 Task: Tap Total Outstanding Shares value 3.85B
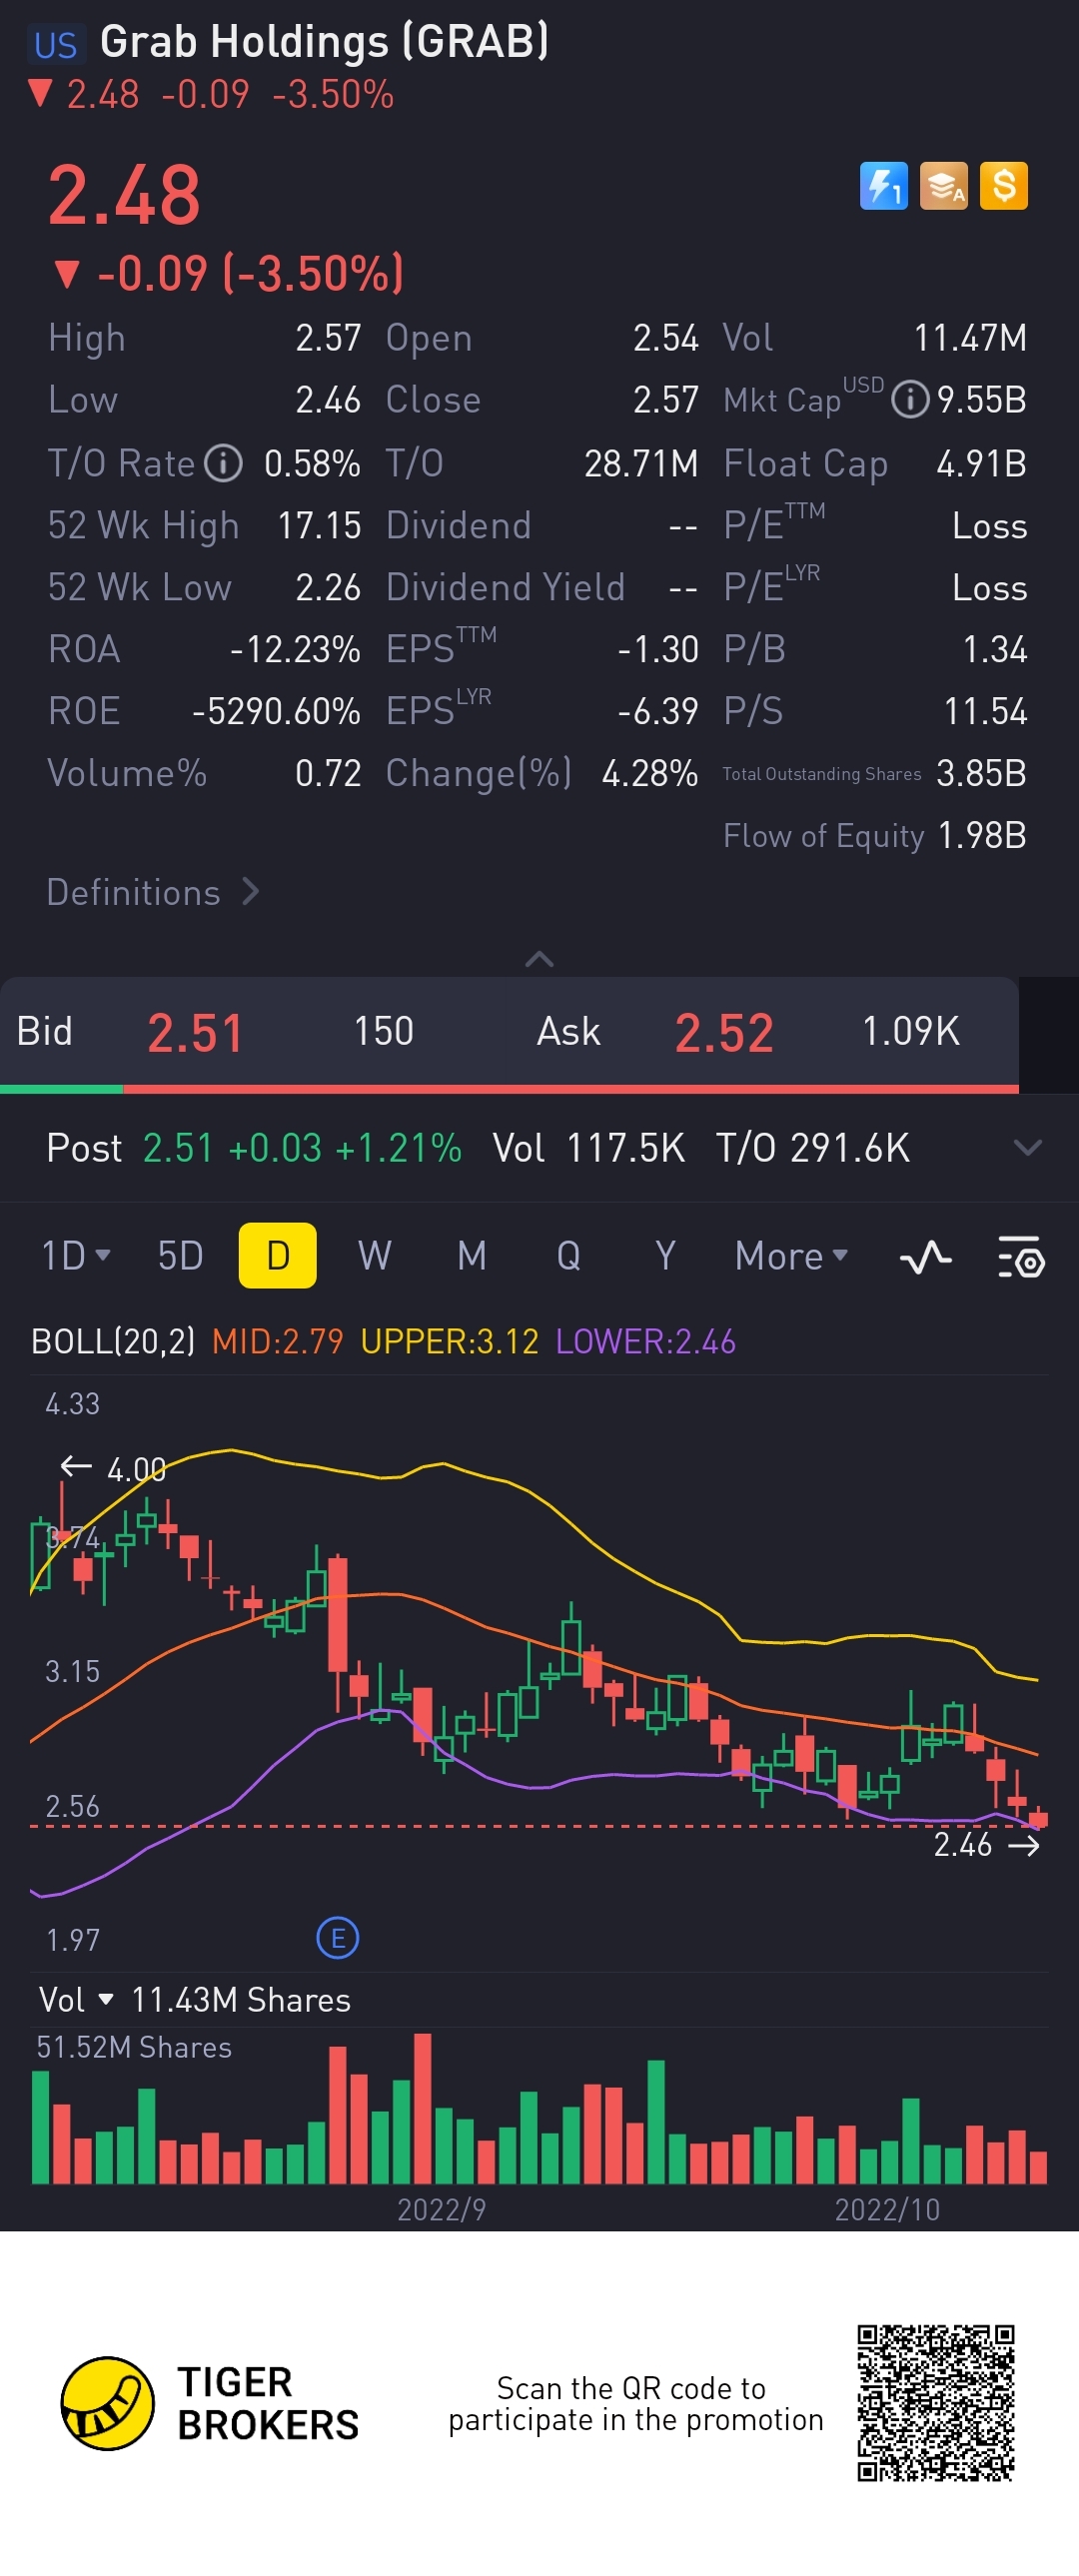(981, 773)
